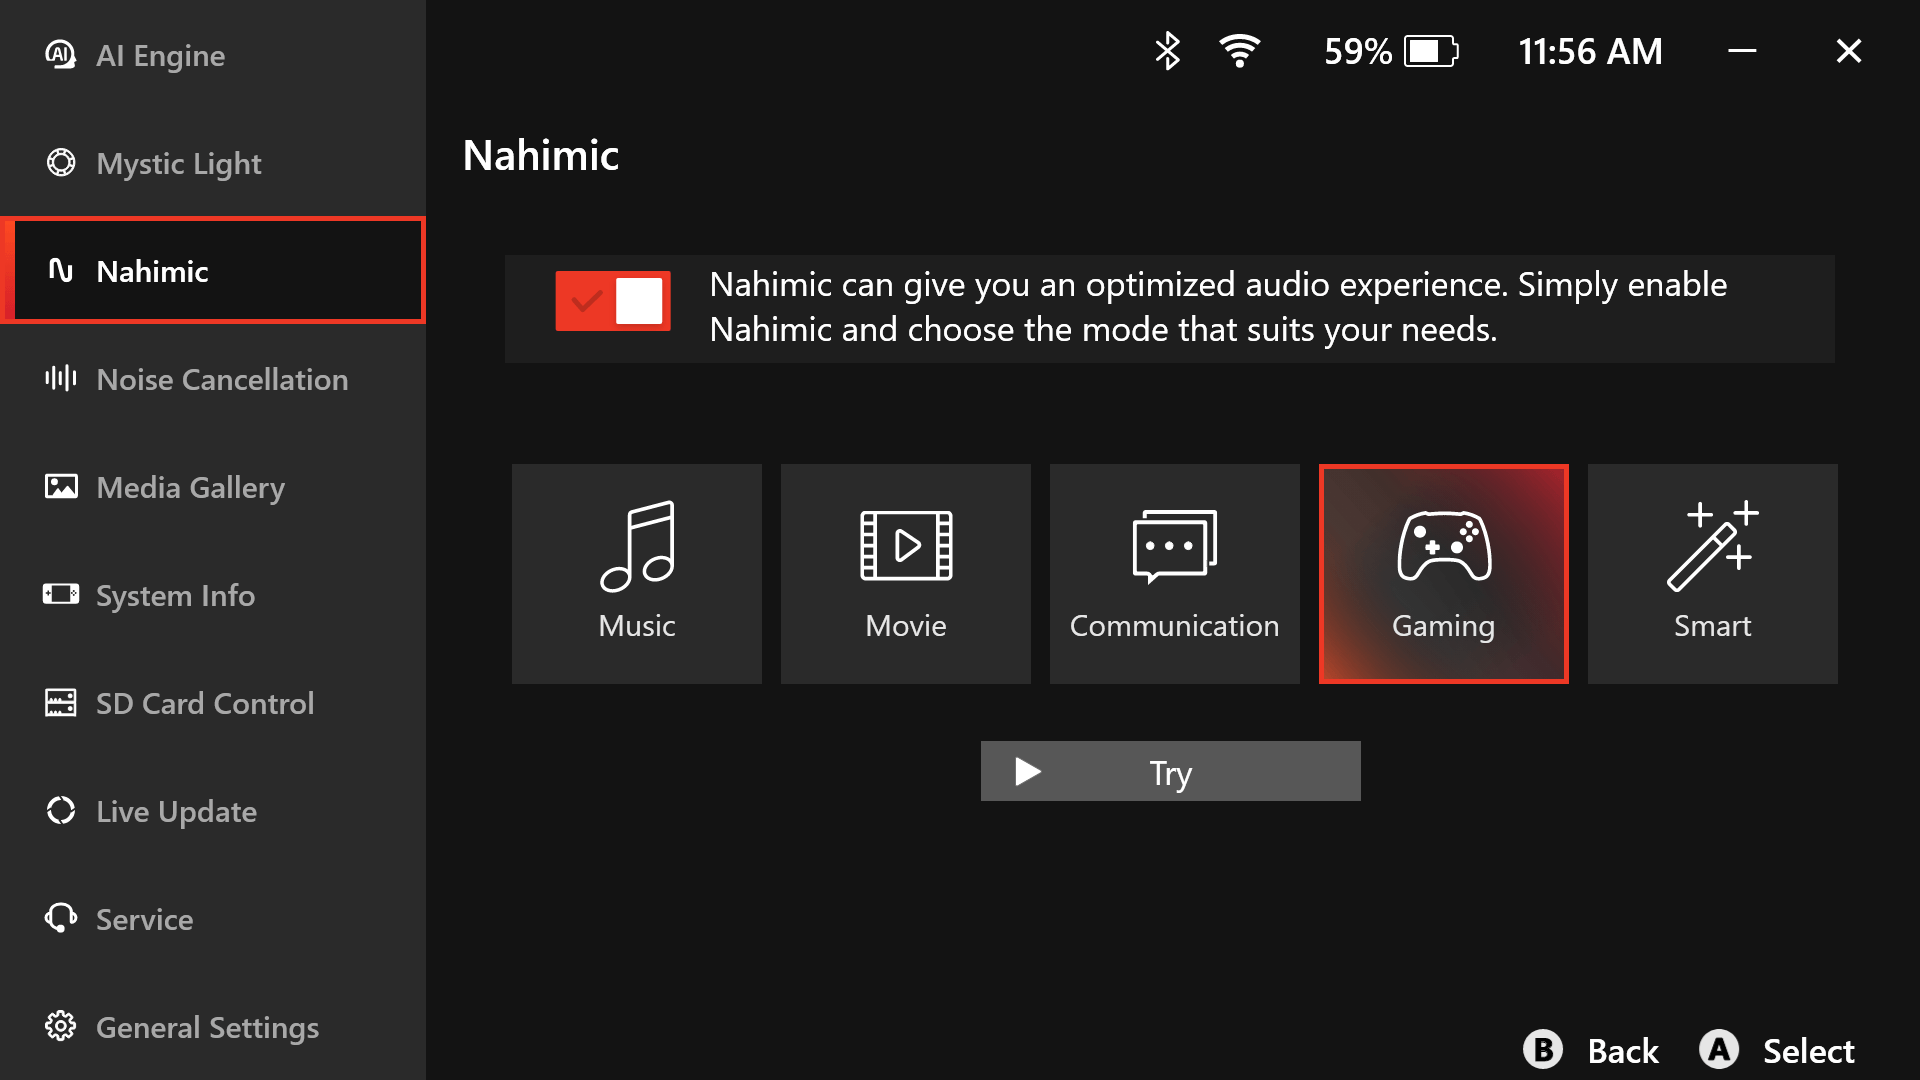1920x1080 pixels.
Task: Click the Nahimic page heading
Action: tap(541, 155)
